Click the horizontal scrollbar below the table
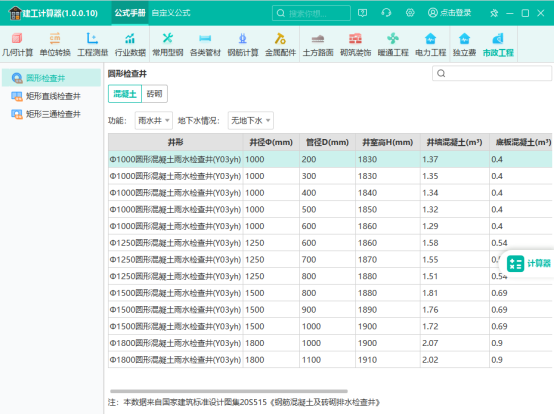This screenshot has height=414, width=554. coord(229,391)
